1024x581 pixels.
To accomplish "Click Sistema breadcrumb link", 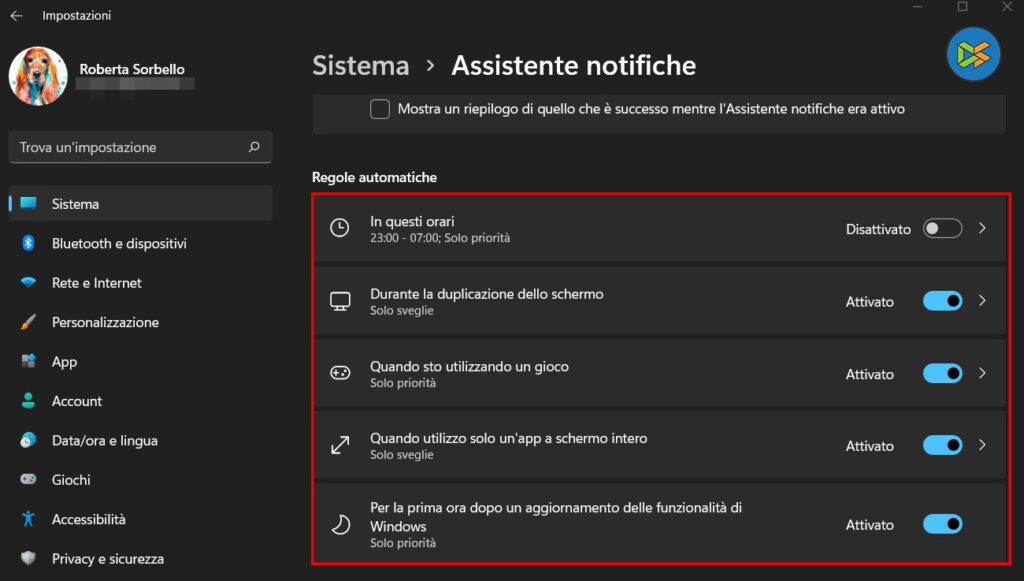I will coord(360,65).
